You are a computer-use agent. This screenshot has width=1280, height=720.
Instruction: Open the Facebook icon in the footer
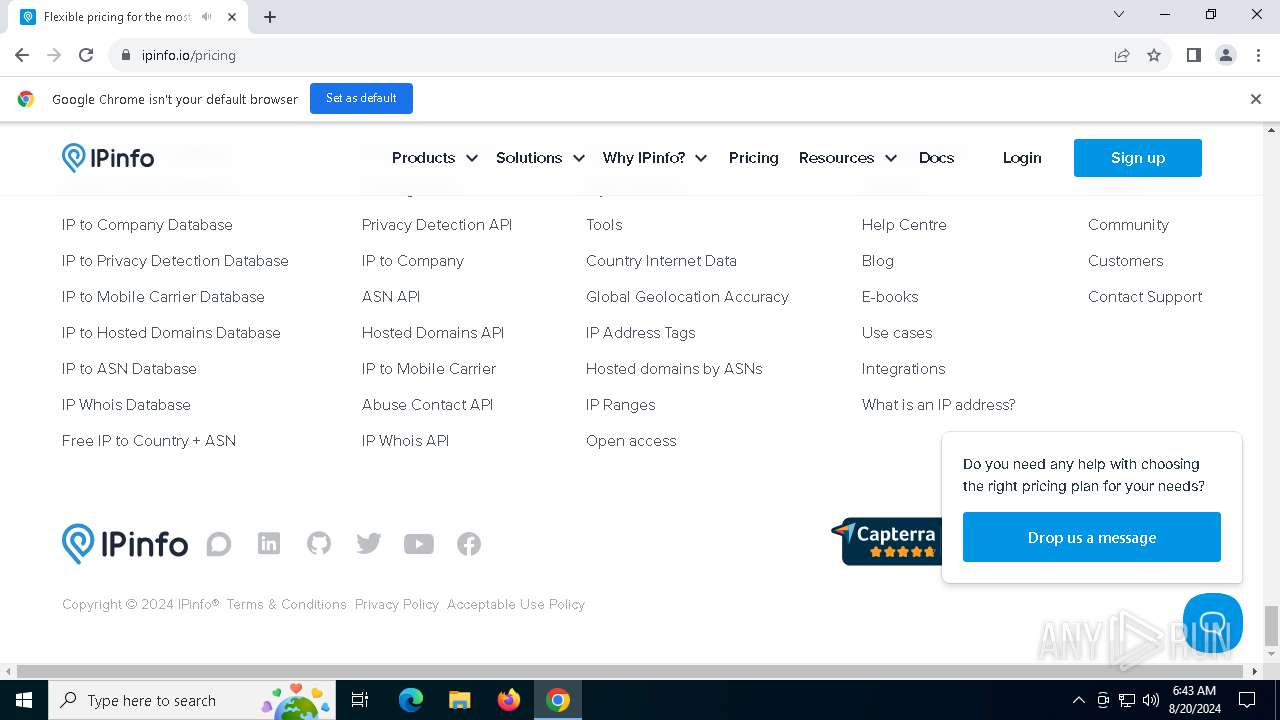point(469,544)
